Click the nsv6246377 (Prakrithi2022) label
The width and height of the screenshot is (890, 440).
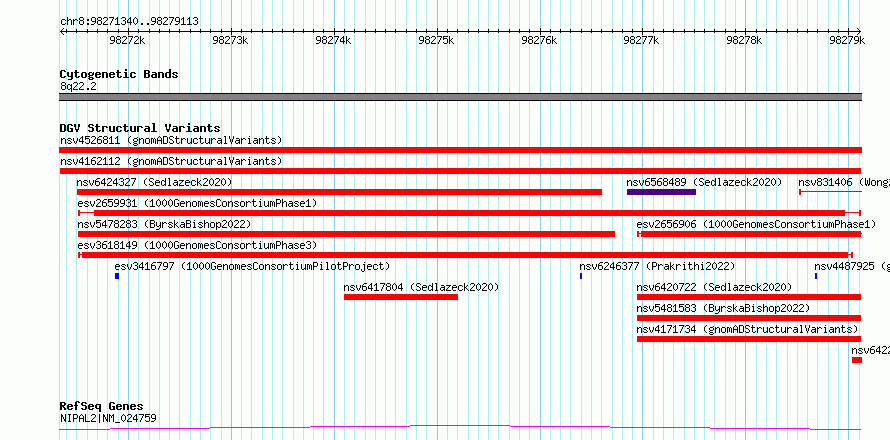click(657, 266)
